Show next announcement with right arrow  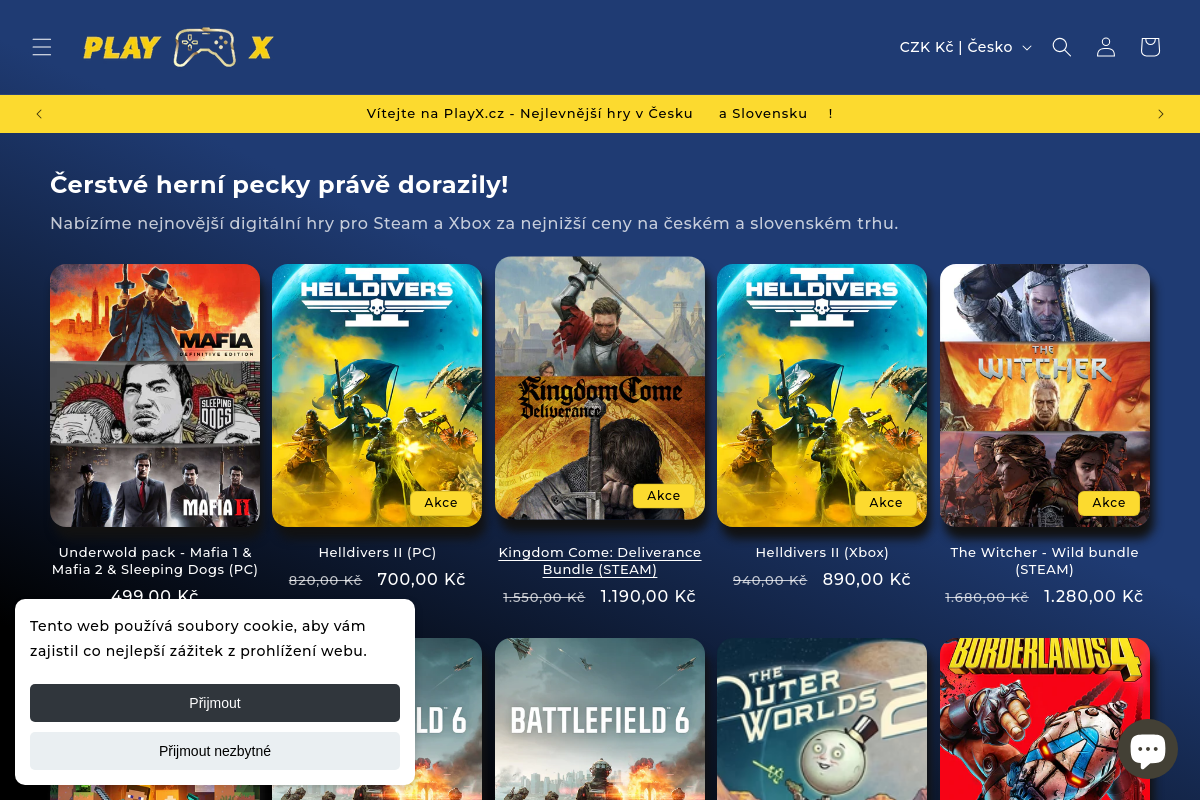tap(1161, 114)
